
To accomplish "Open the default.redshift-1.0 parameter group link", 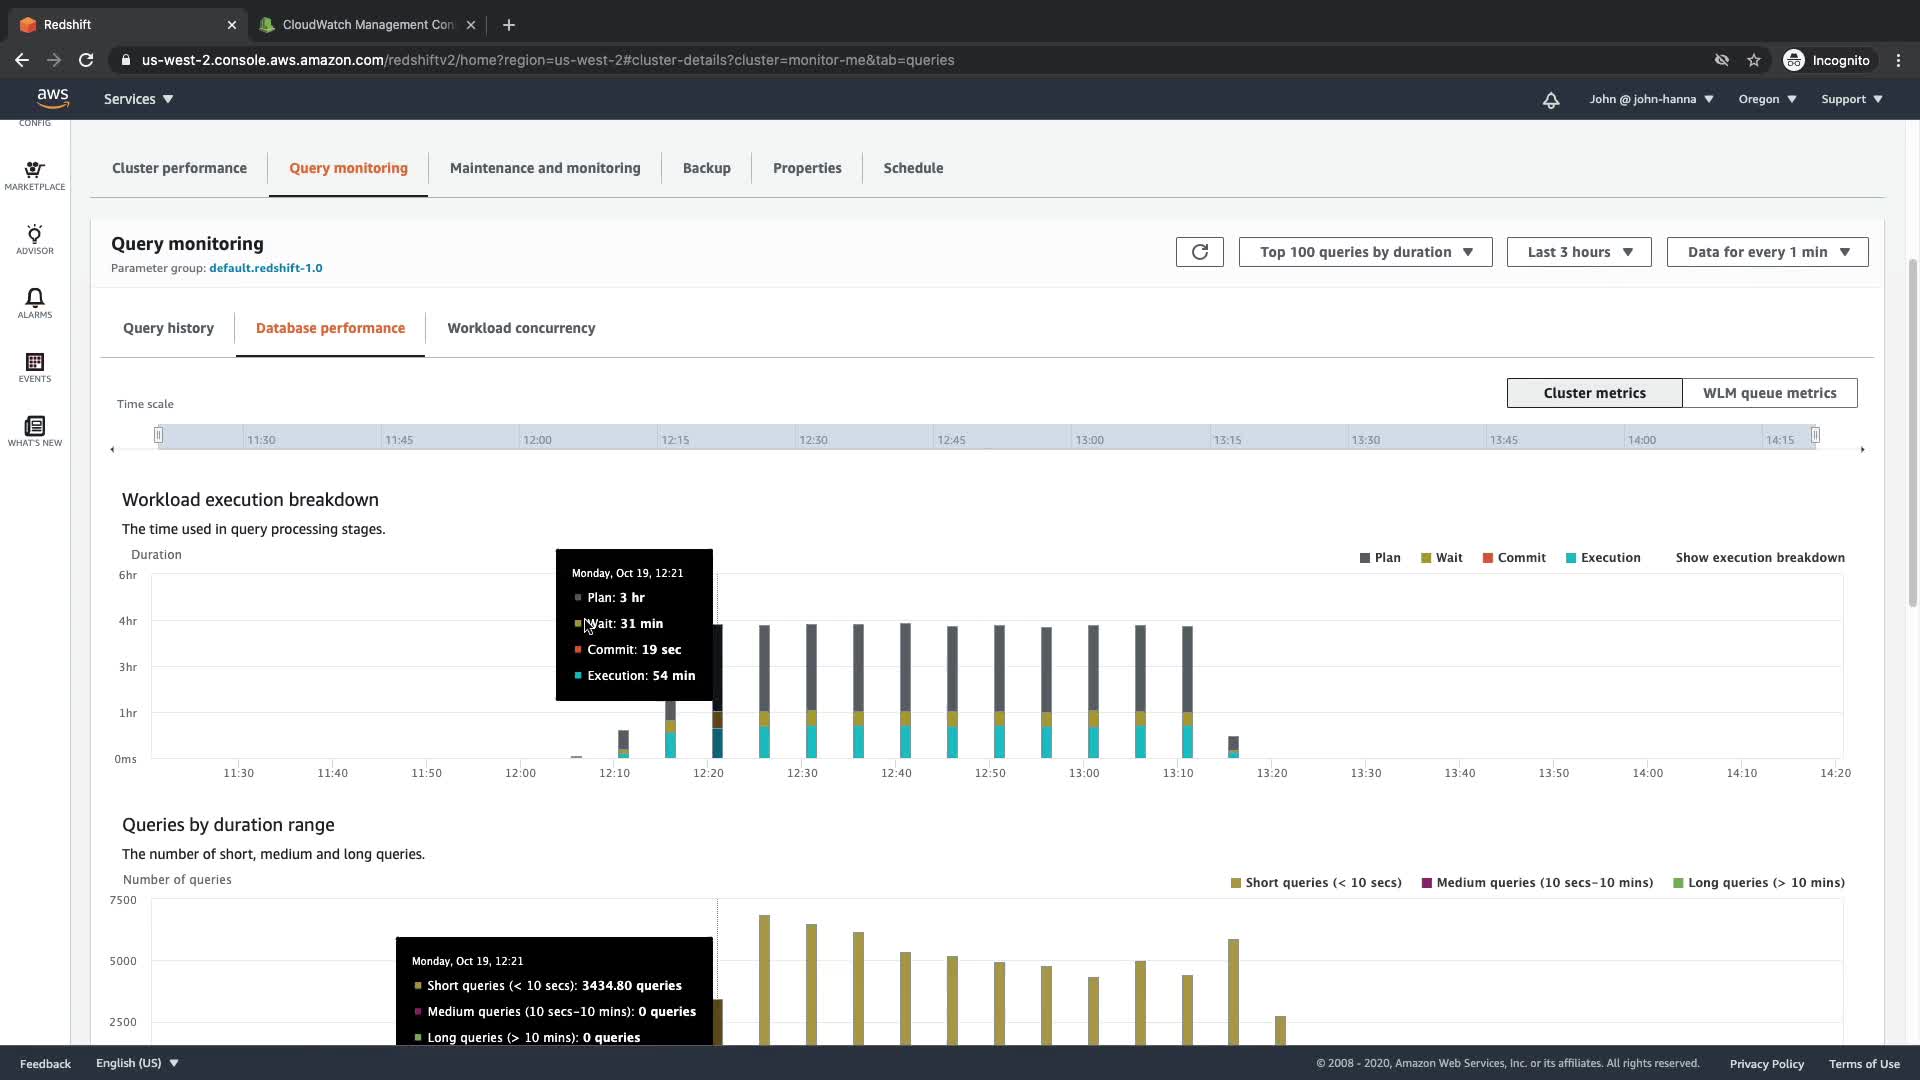I will (x=265, y=268).
